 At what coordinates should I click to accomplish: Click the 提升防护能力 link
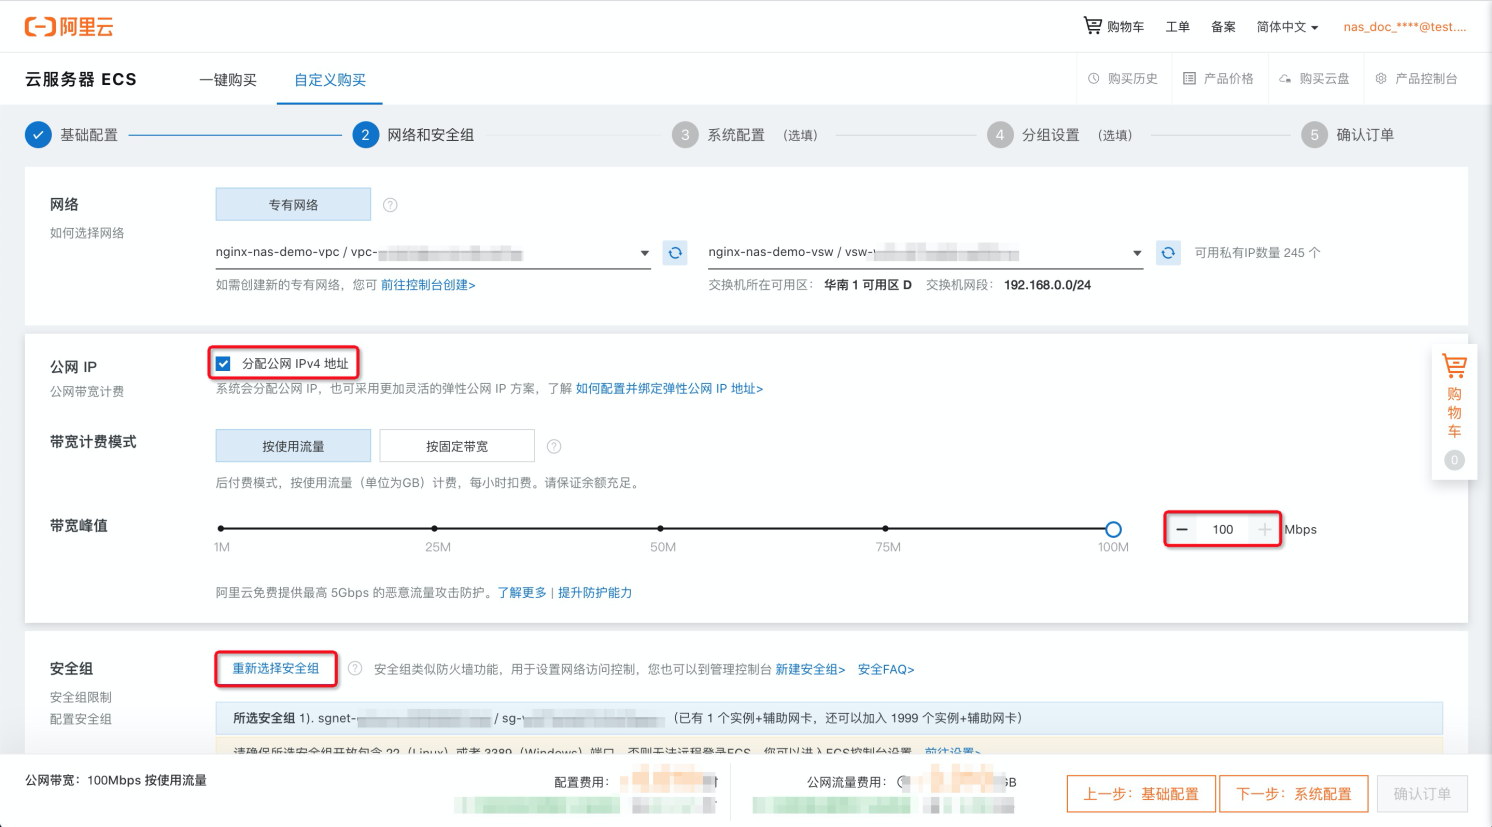595,593
